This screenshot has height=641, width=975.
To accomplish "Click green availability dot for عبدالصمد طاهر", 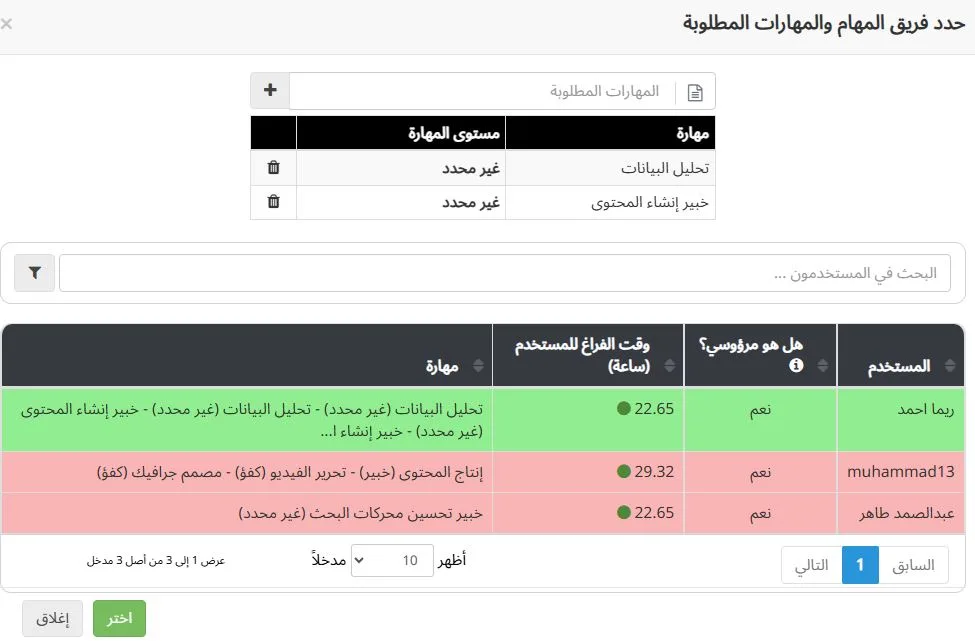I will pyautogui.click(x=624, y=512).
